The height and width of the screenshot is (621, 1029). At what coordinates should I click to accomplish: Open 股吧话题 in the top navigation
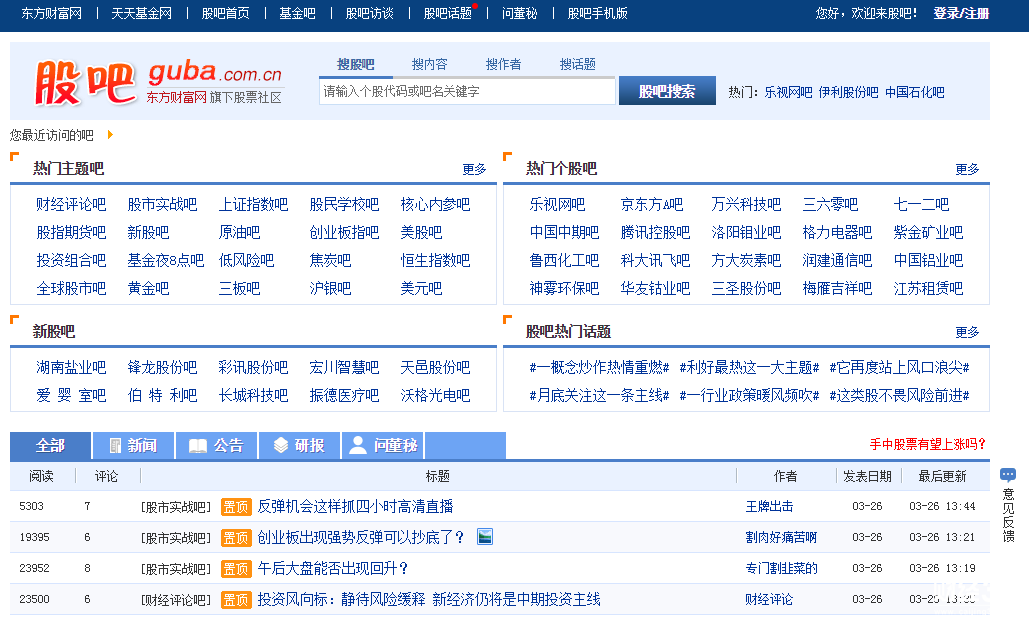coord(448,13)
